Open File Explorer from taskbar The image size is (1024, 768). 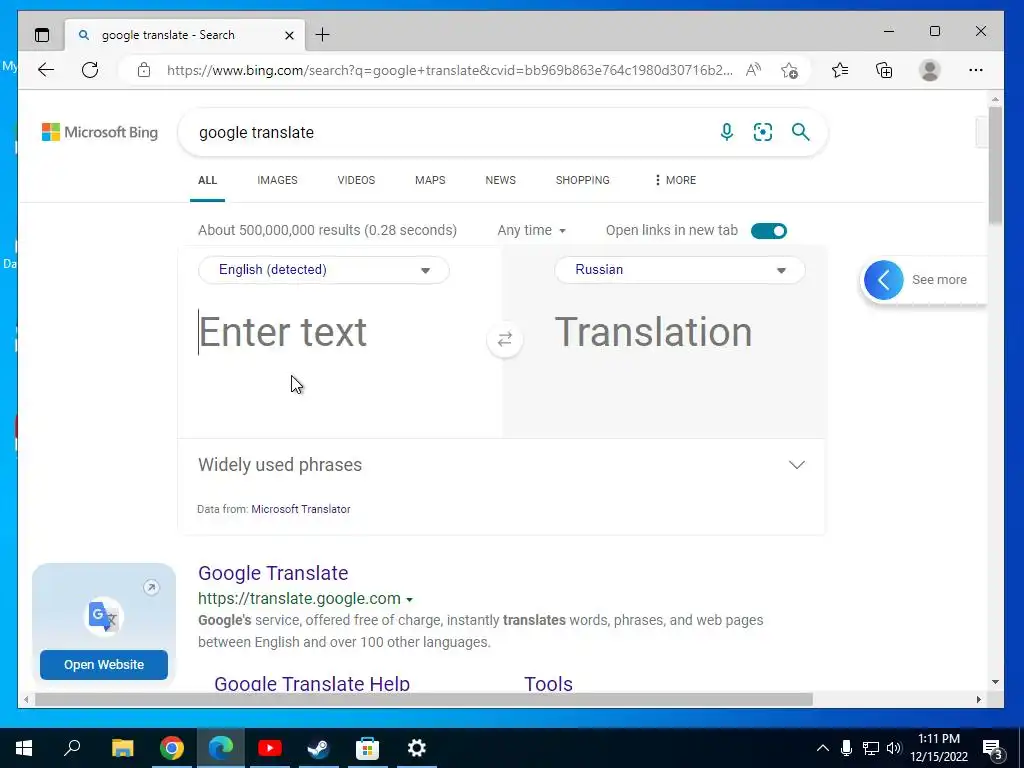[122, 748]
